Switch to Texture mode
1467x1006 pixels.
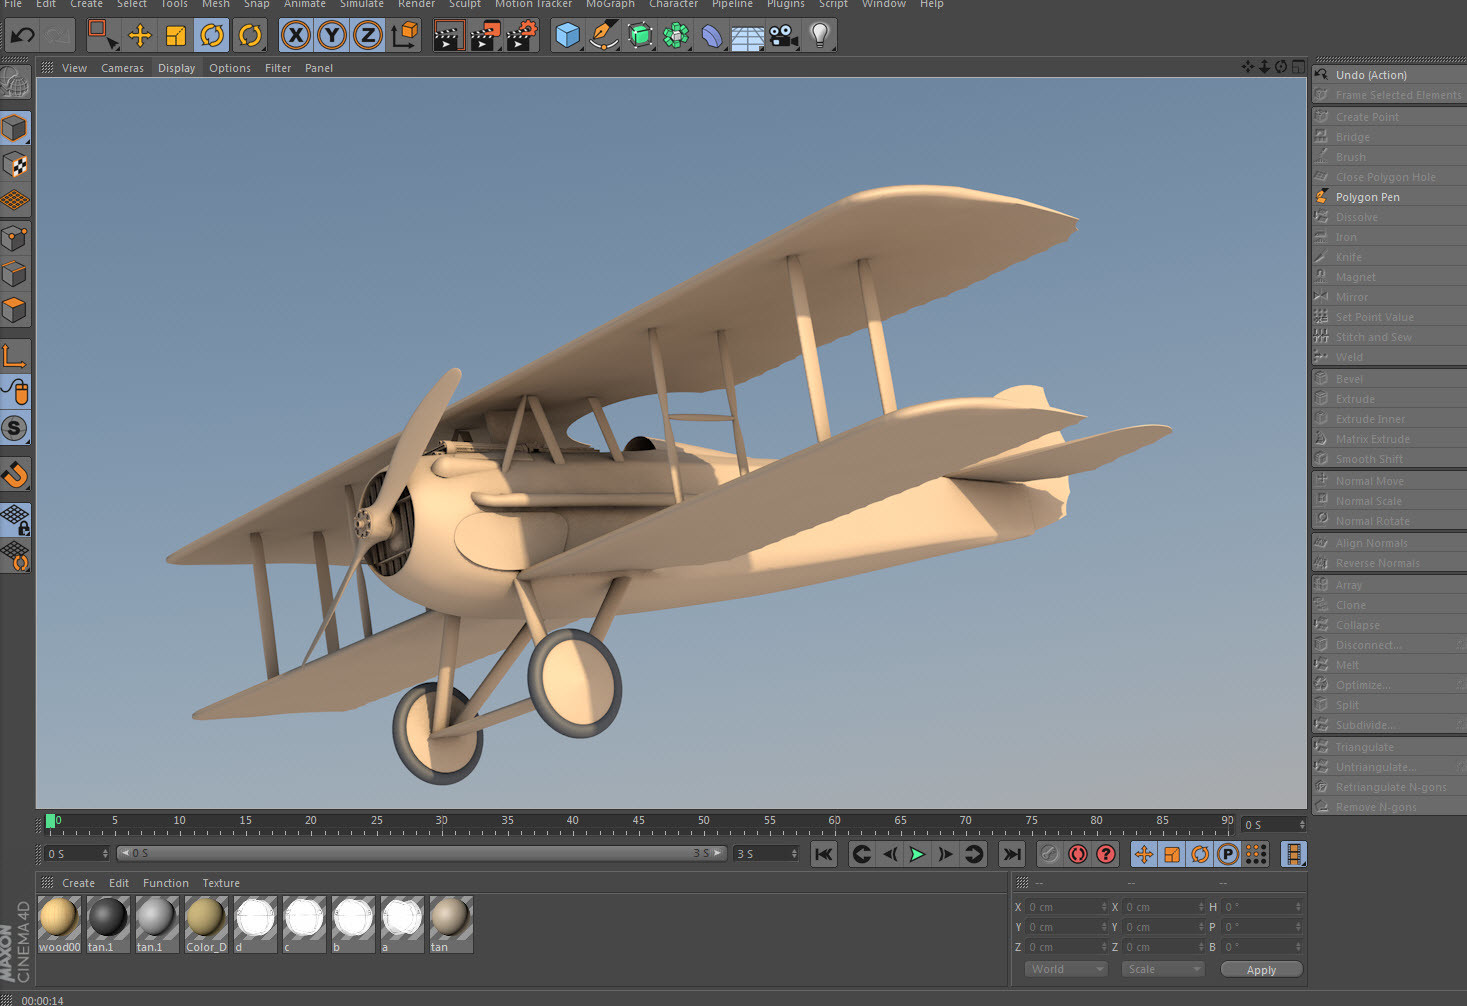click(x=15, y=164)
